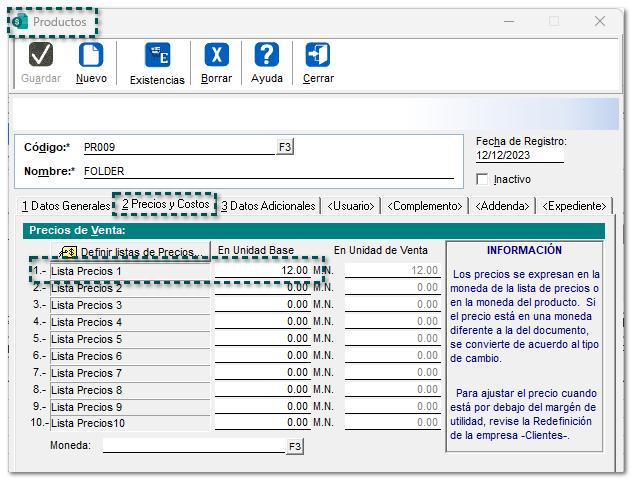The width and height of the screenshot is (633, 481).
Task: Create a new product with Nuevo
Action: (x=91, y=56)
